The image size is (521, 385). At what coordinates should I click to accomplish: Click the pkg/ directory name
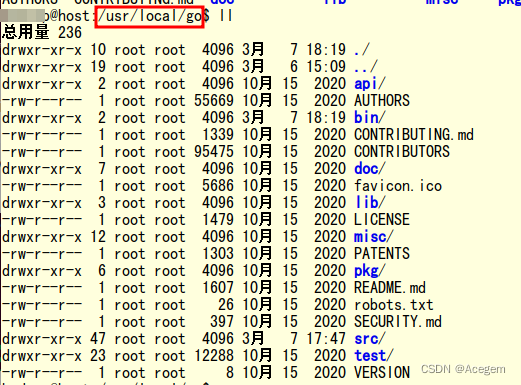[x=370, y=271]
